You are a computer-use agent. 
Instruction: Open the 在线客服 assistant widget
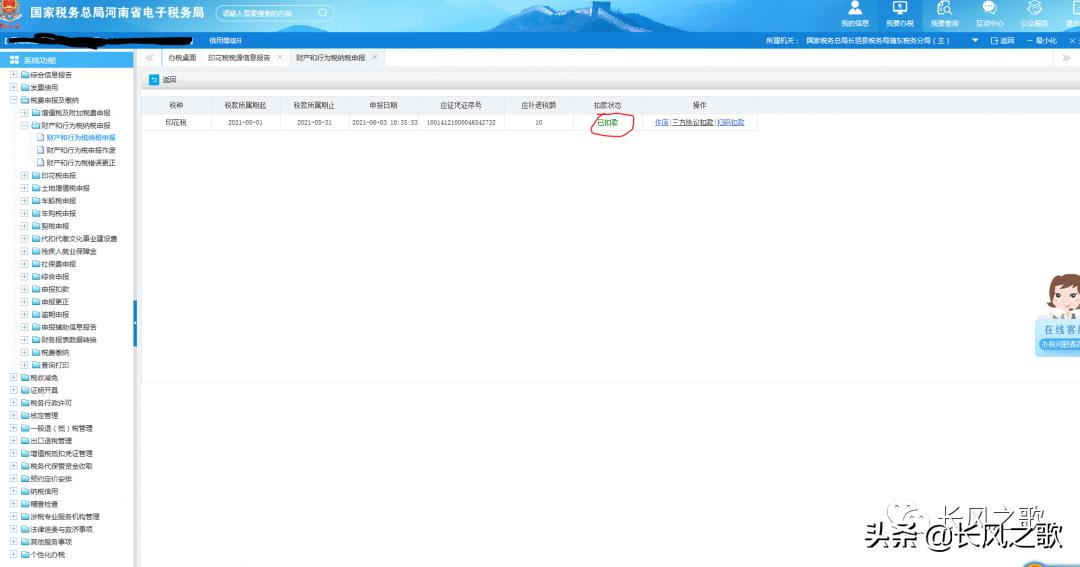click(1058, 320)
